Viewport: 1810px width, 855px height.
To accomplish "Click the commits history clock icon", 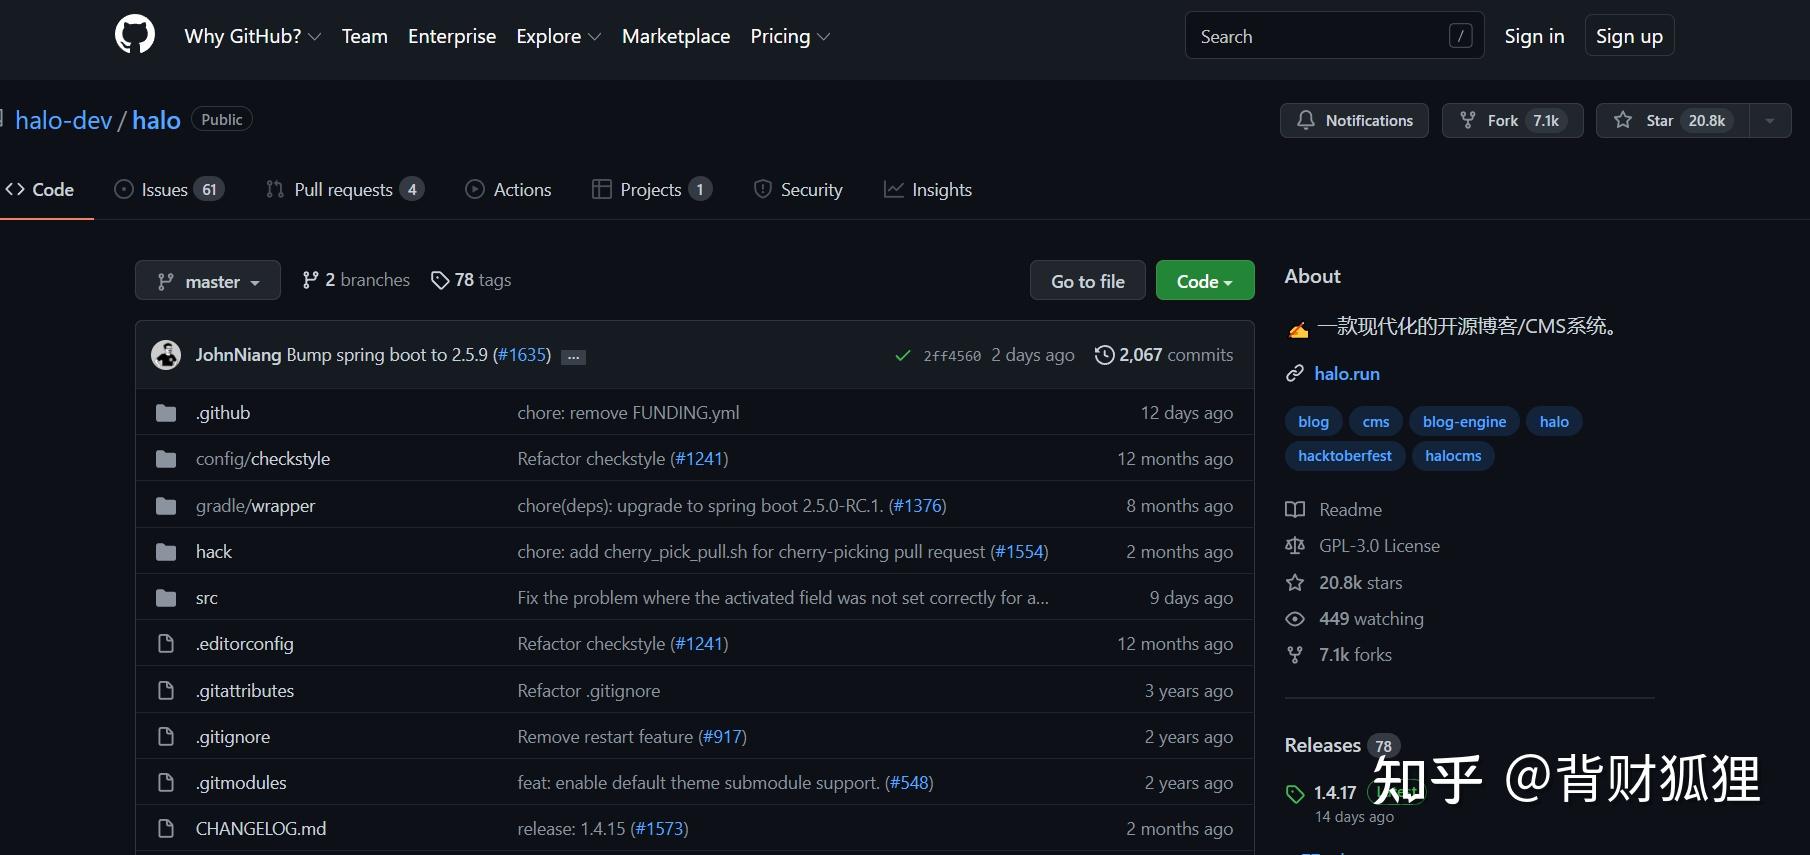I will click(1104, 355).
